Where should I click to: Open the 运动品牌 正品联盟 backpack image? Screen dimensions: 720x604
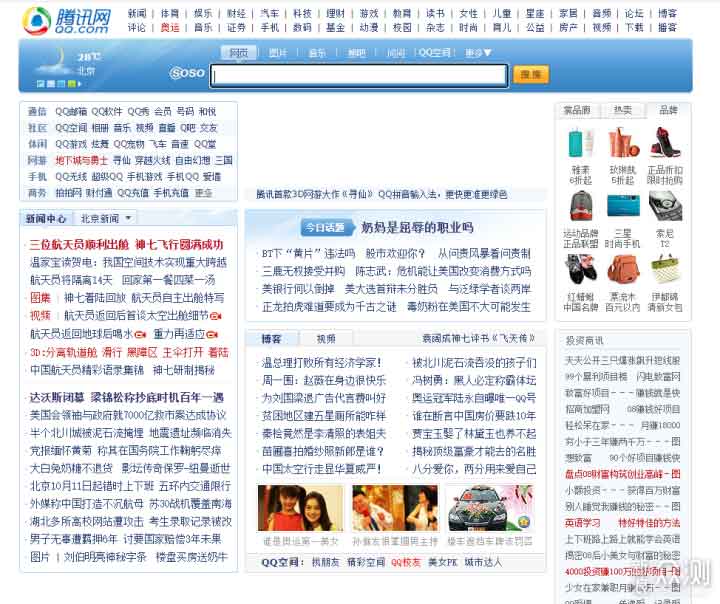580,207
